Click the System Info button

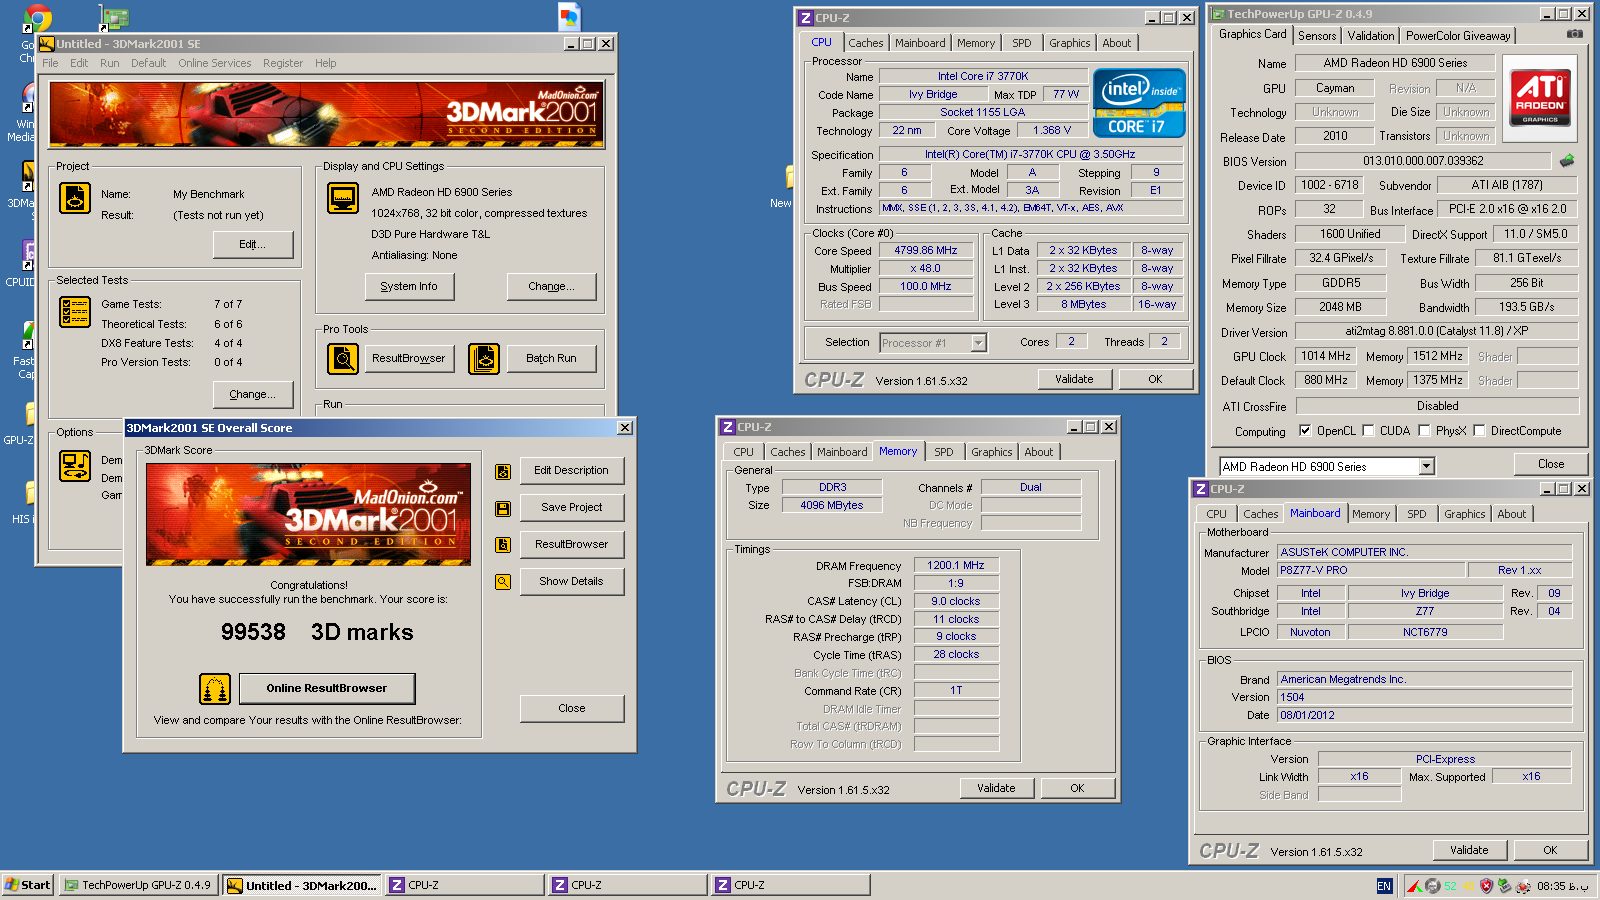(409, 287)
